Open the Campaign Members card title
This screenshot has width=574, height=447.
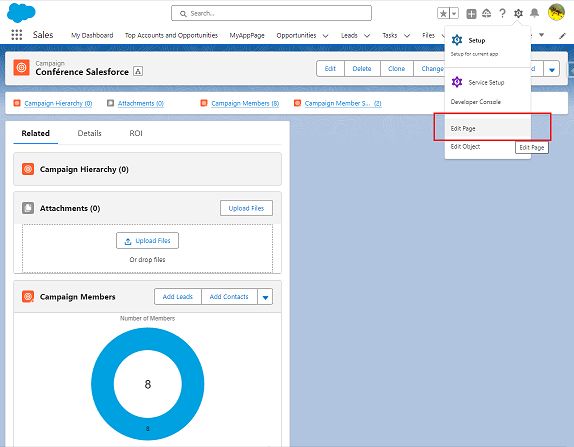tap(78, 297)
